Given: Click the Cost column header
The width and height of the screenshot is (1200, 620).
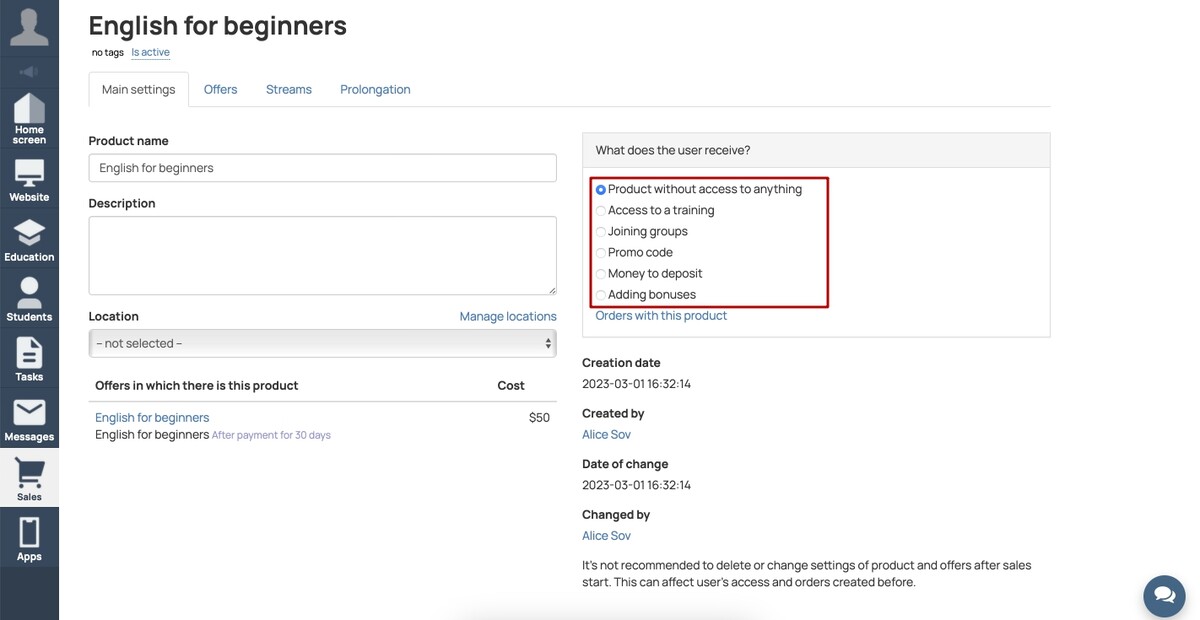Looking at the screenshot, I should (511, 385).
